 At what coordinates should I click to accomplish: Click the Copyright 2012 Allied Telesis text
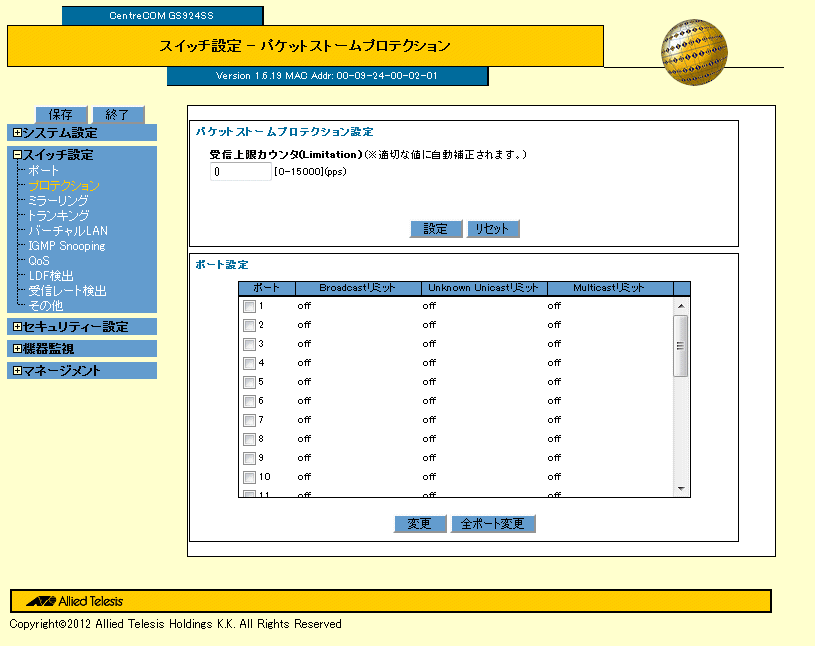(176, 624)
